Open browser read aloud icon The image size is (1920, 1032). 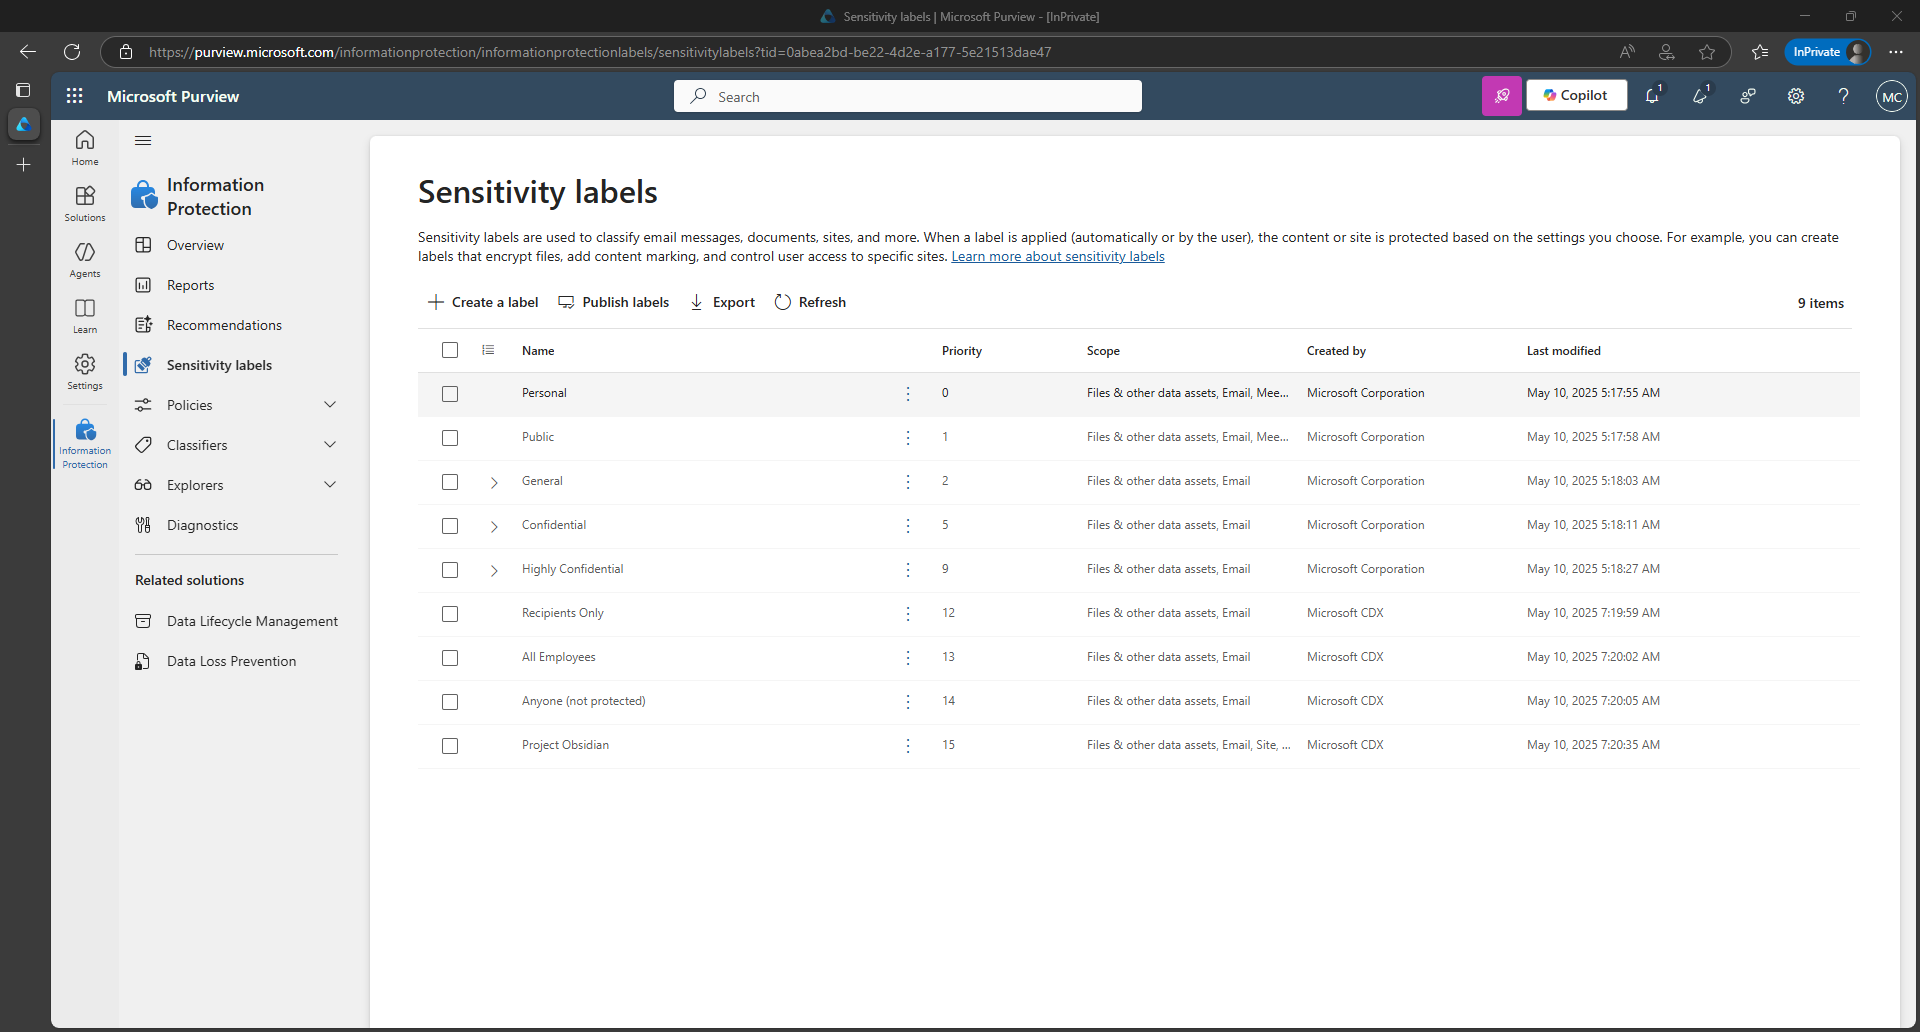coord(1627,52)
